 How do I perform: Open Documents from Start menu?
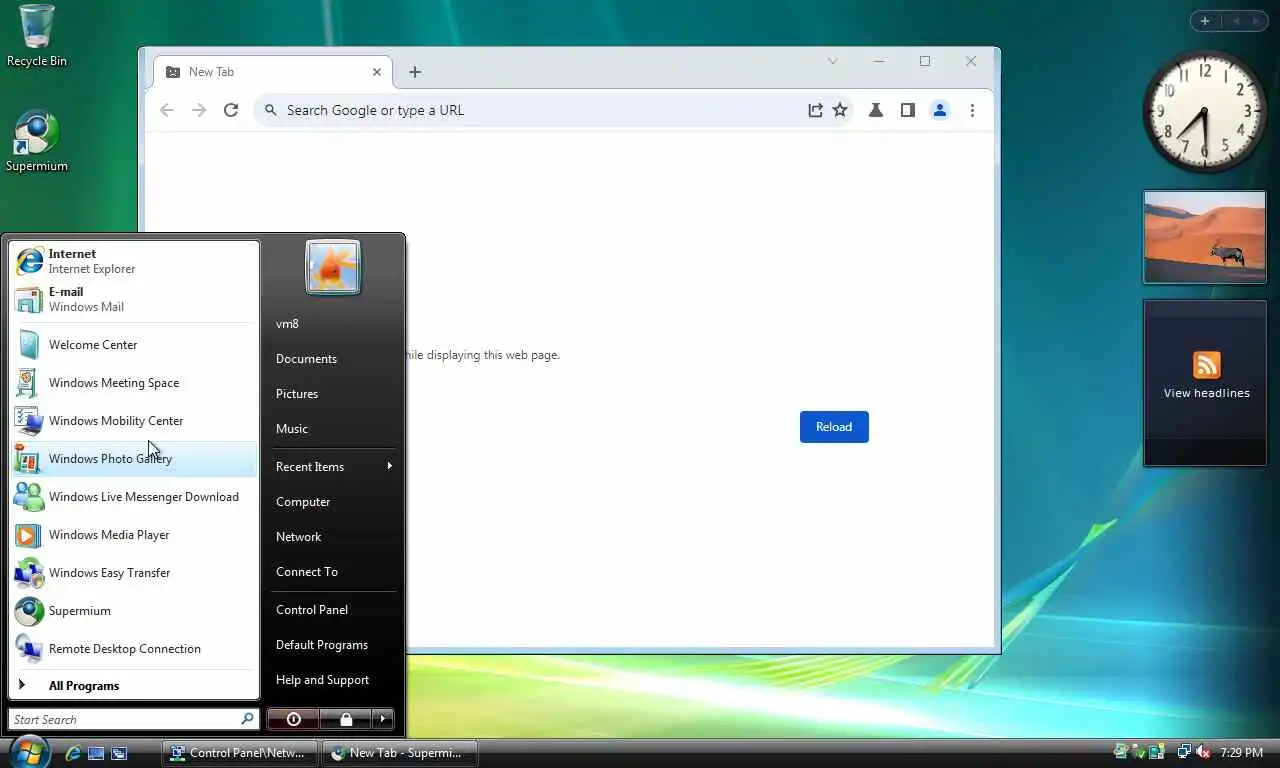pyautogui.click(x=334, y=359)
